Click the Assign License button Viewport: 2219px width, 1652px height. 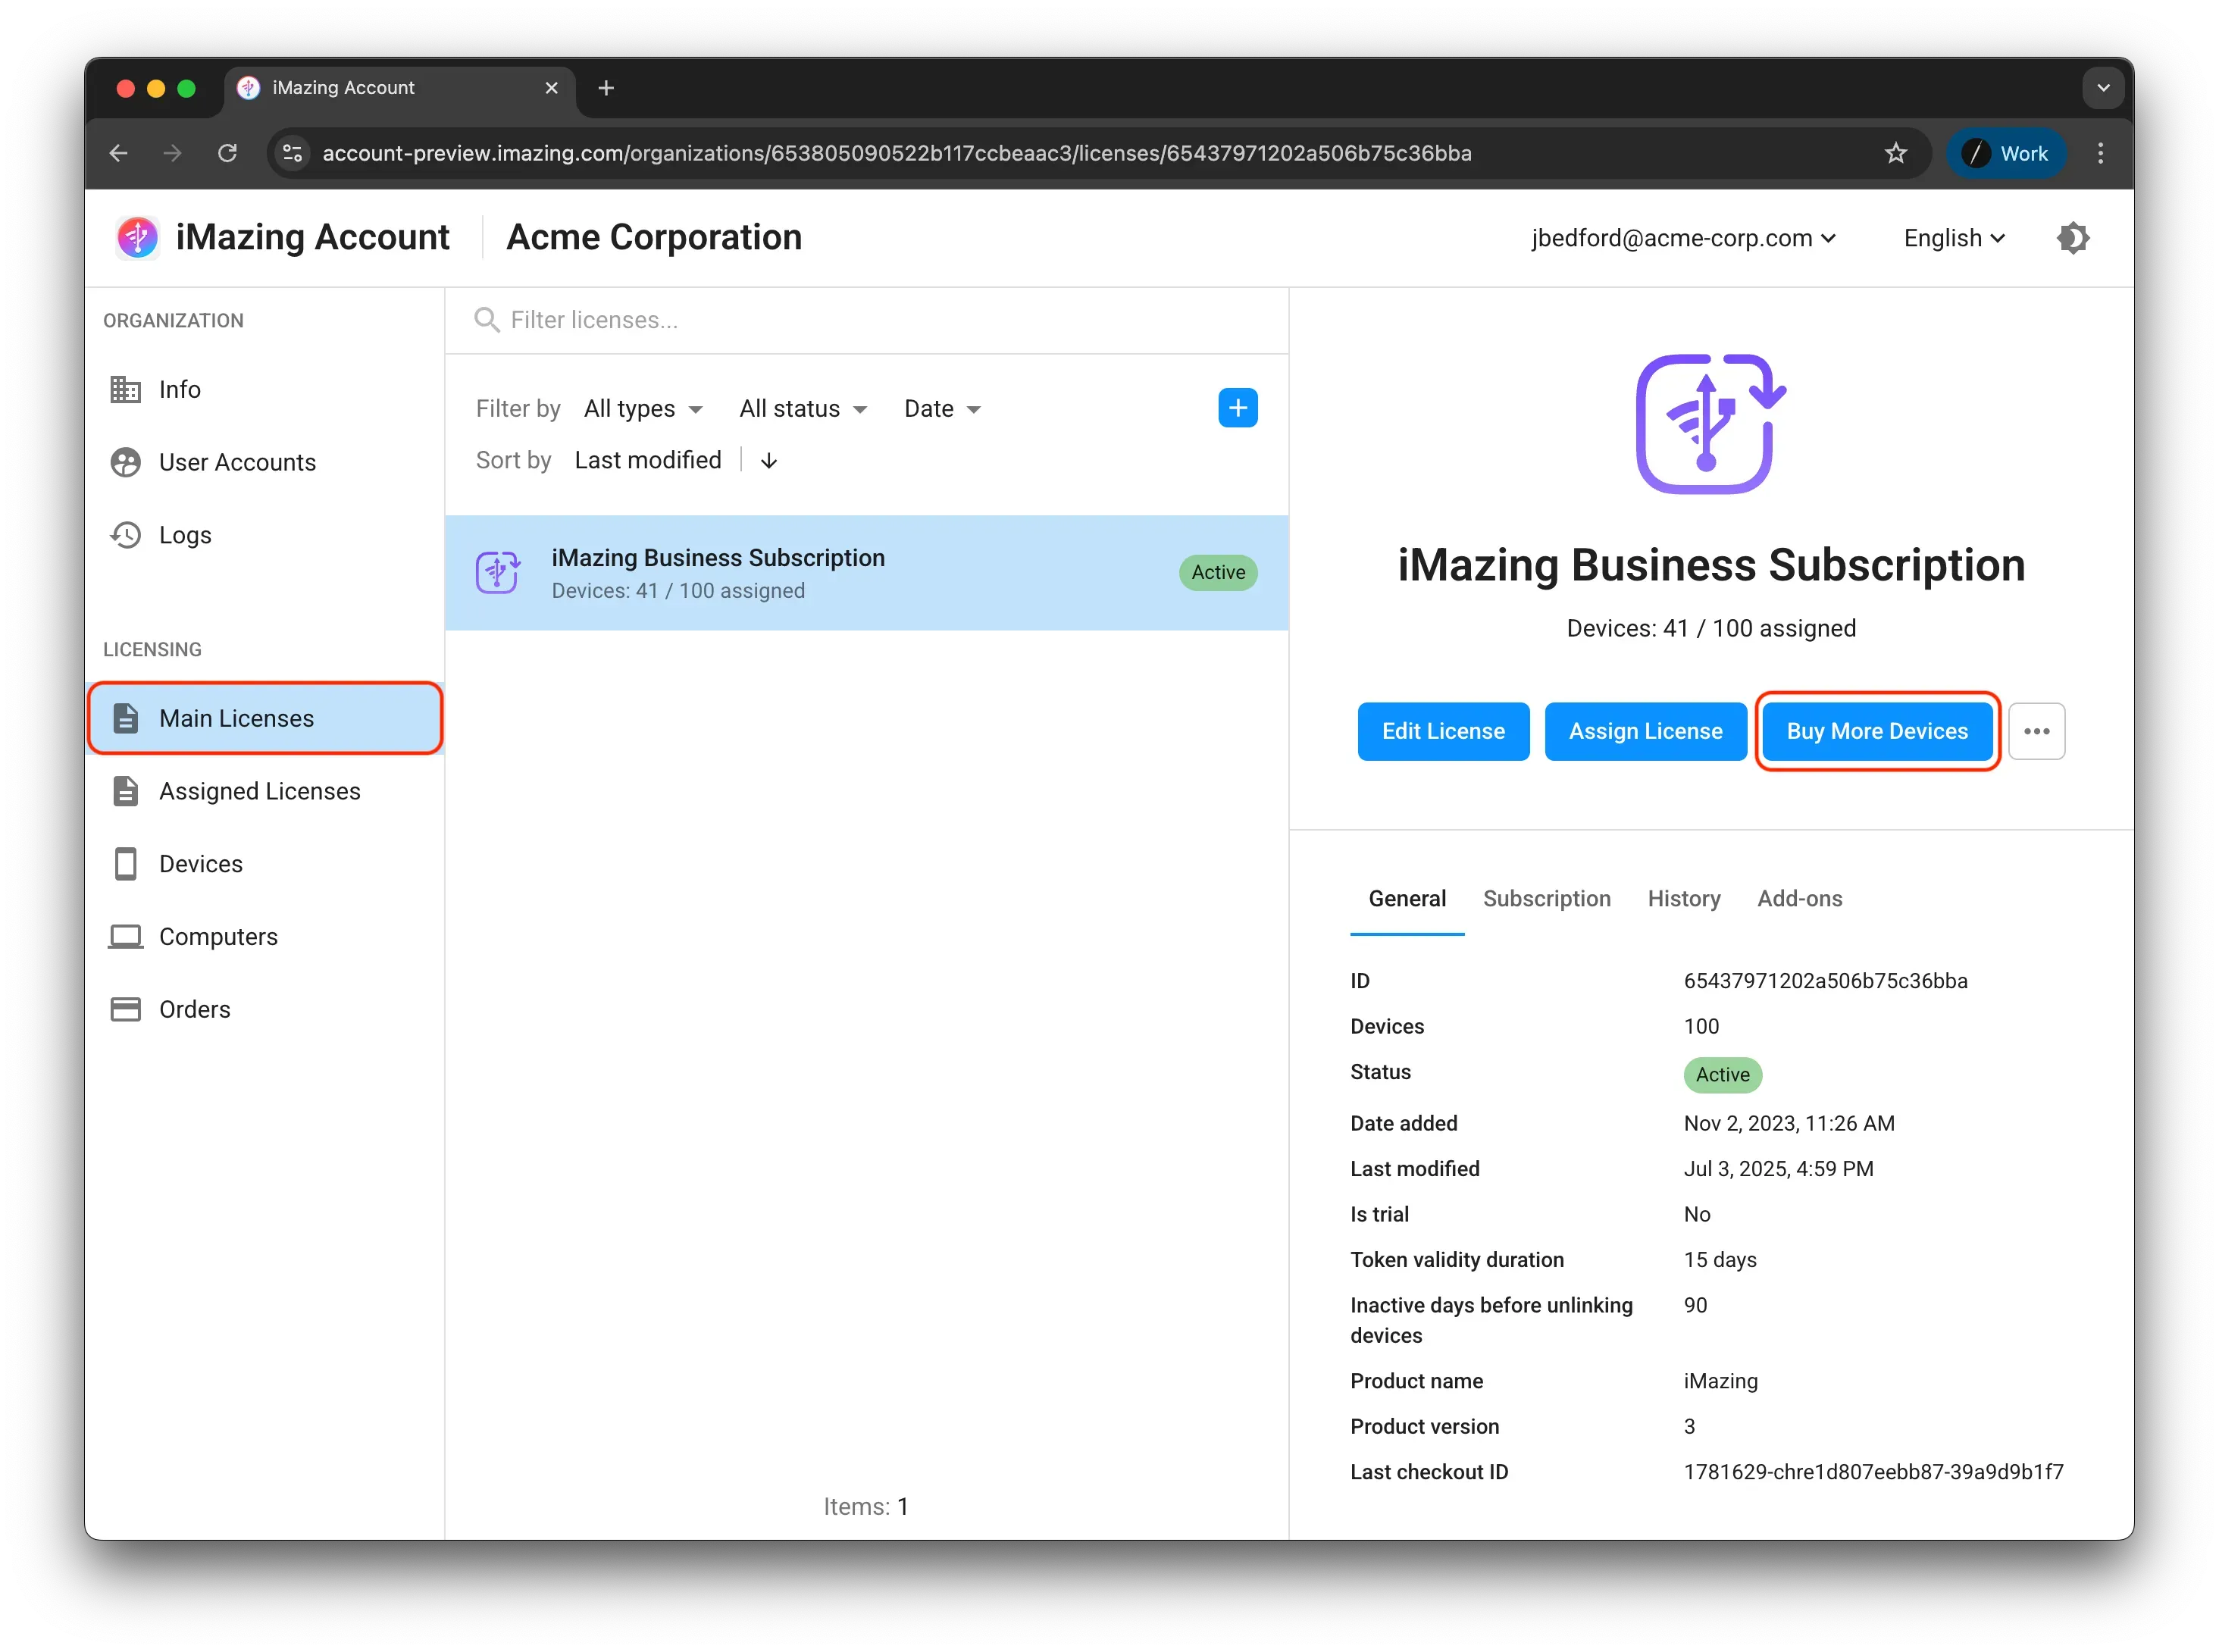pos(1644,731)
